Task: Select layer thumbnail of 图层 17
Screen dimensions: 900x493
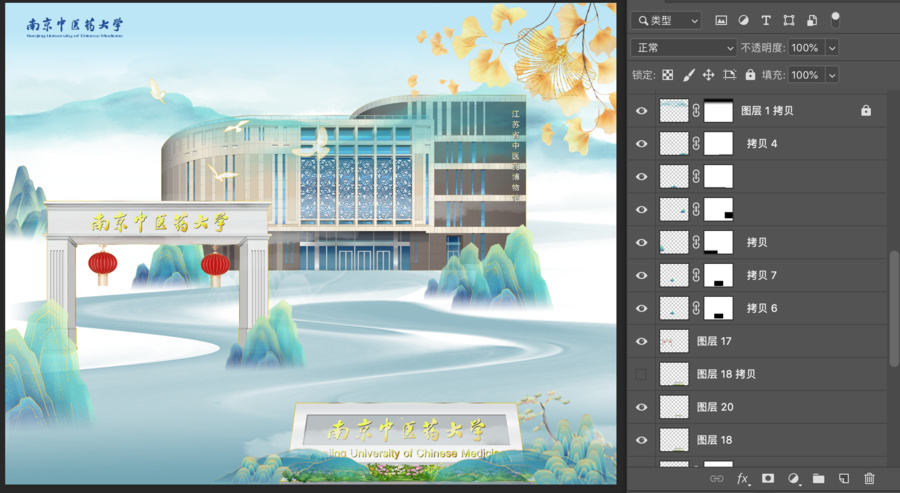Action: point(674,341)
